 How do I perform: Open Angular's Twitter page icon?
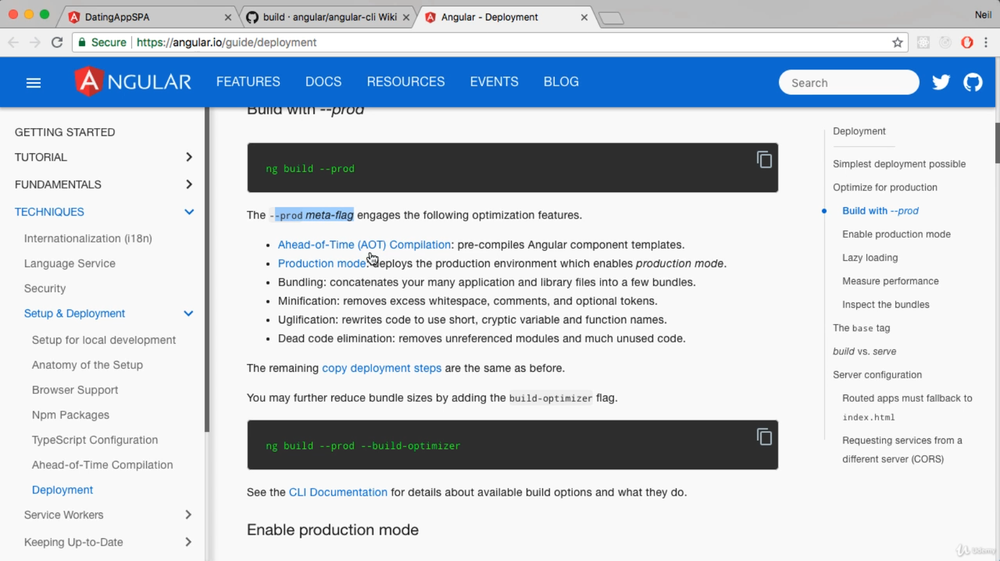[941, 83]
